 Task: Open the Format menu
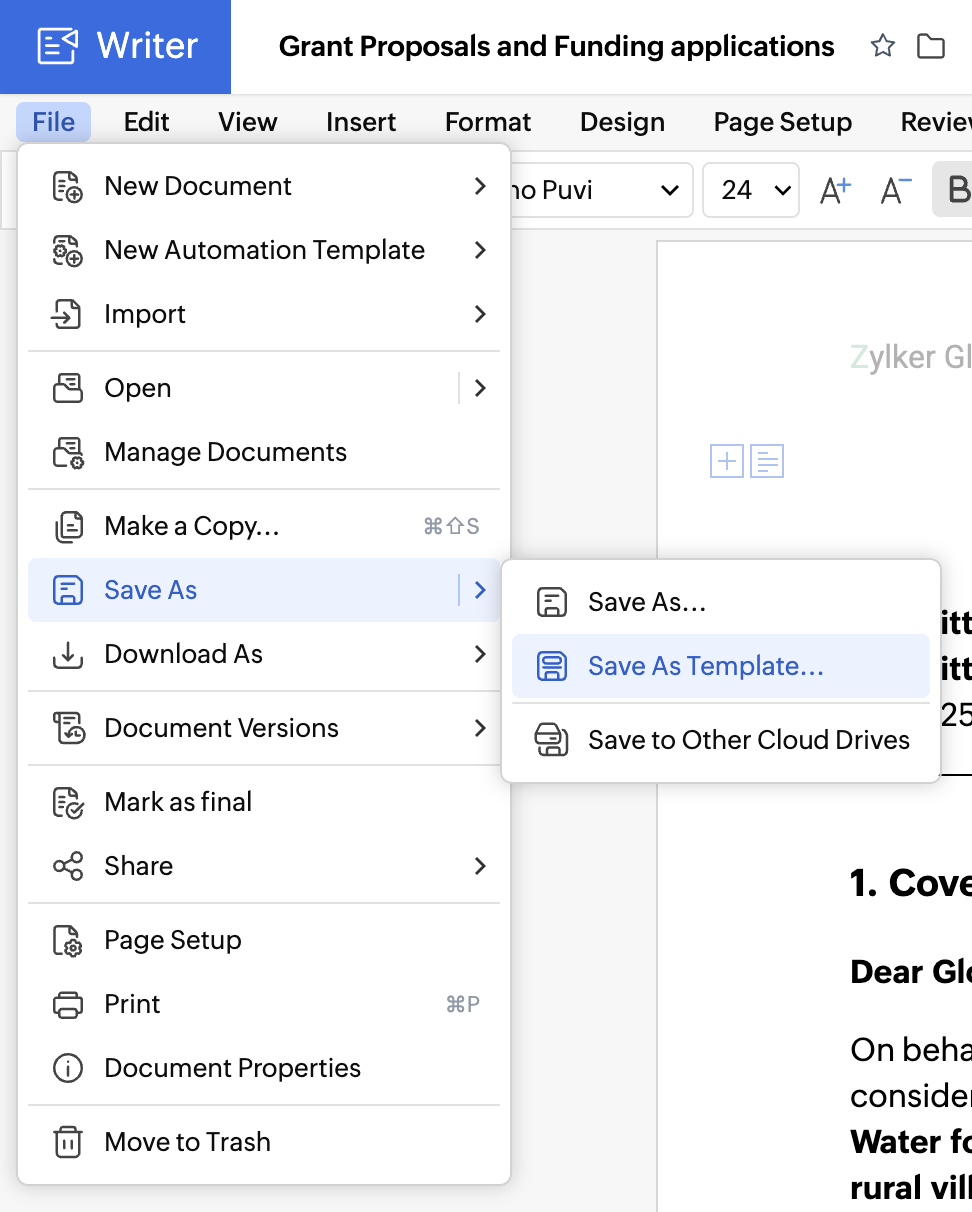point(488,122)
